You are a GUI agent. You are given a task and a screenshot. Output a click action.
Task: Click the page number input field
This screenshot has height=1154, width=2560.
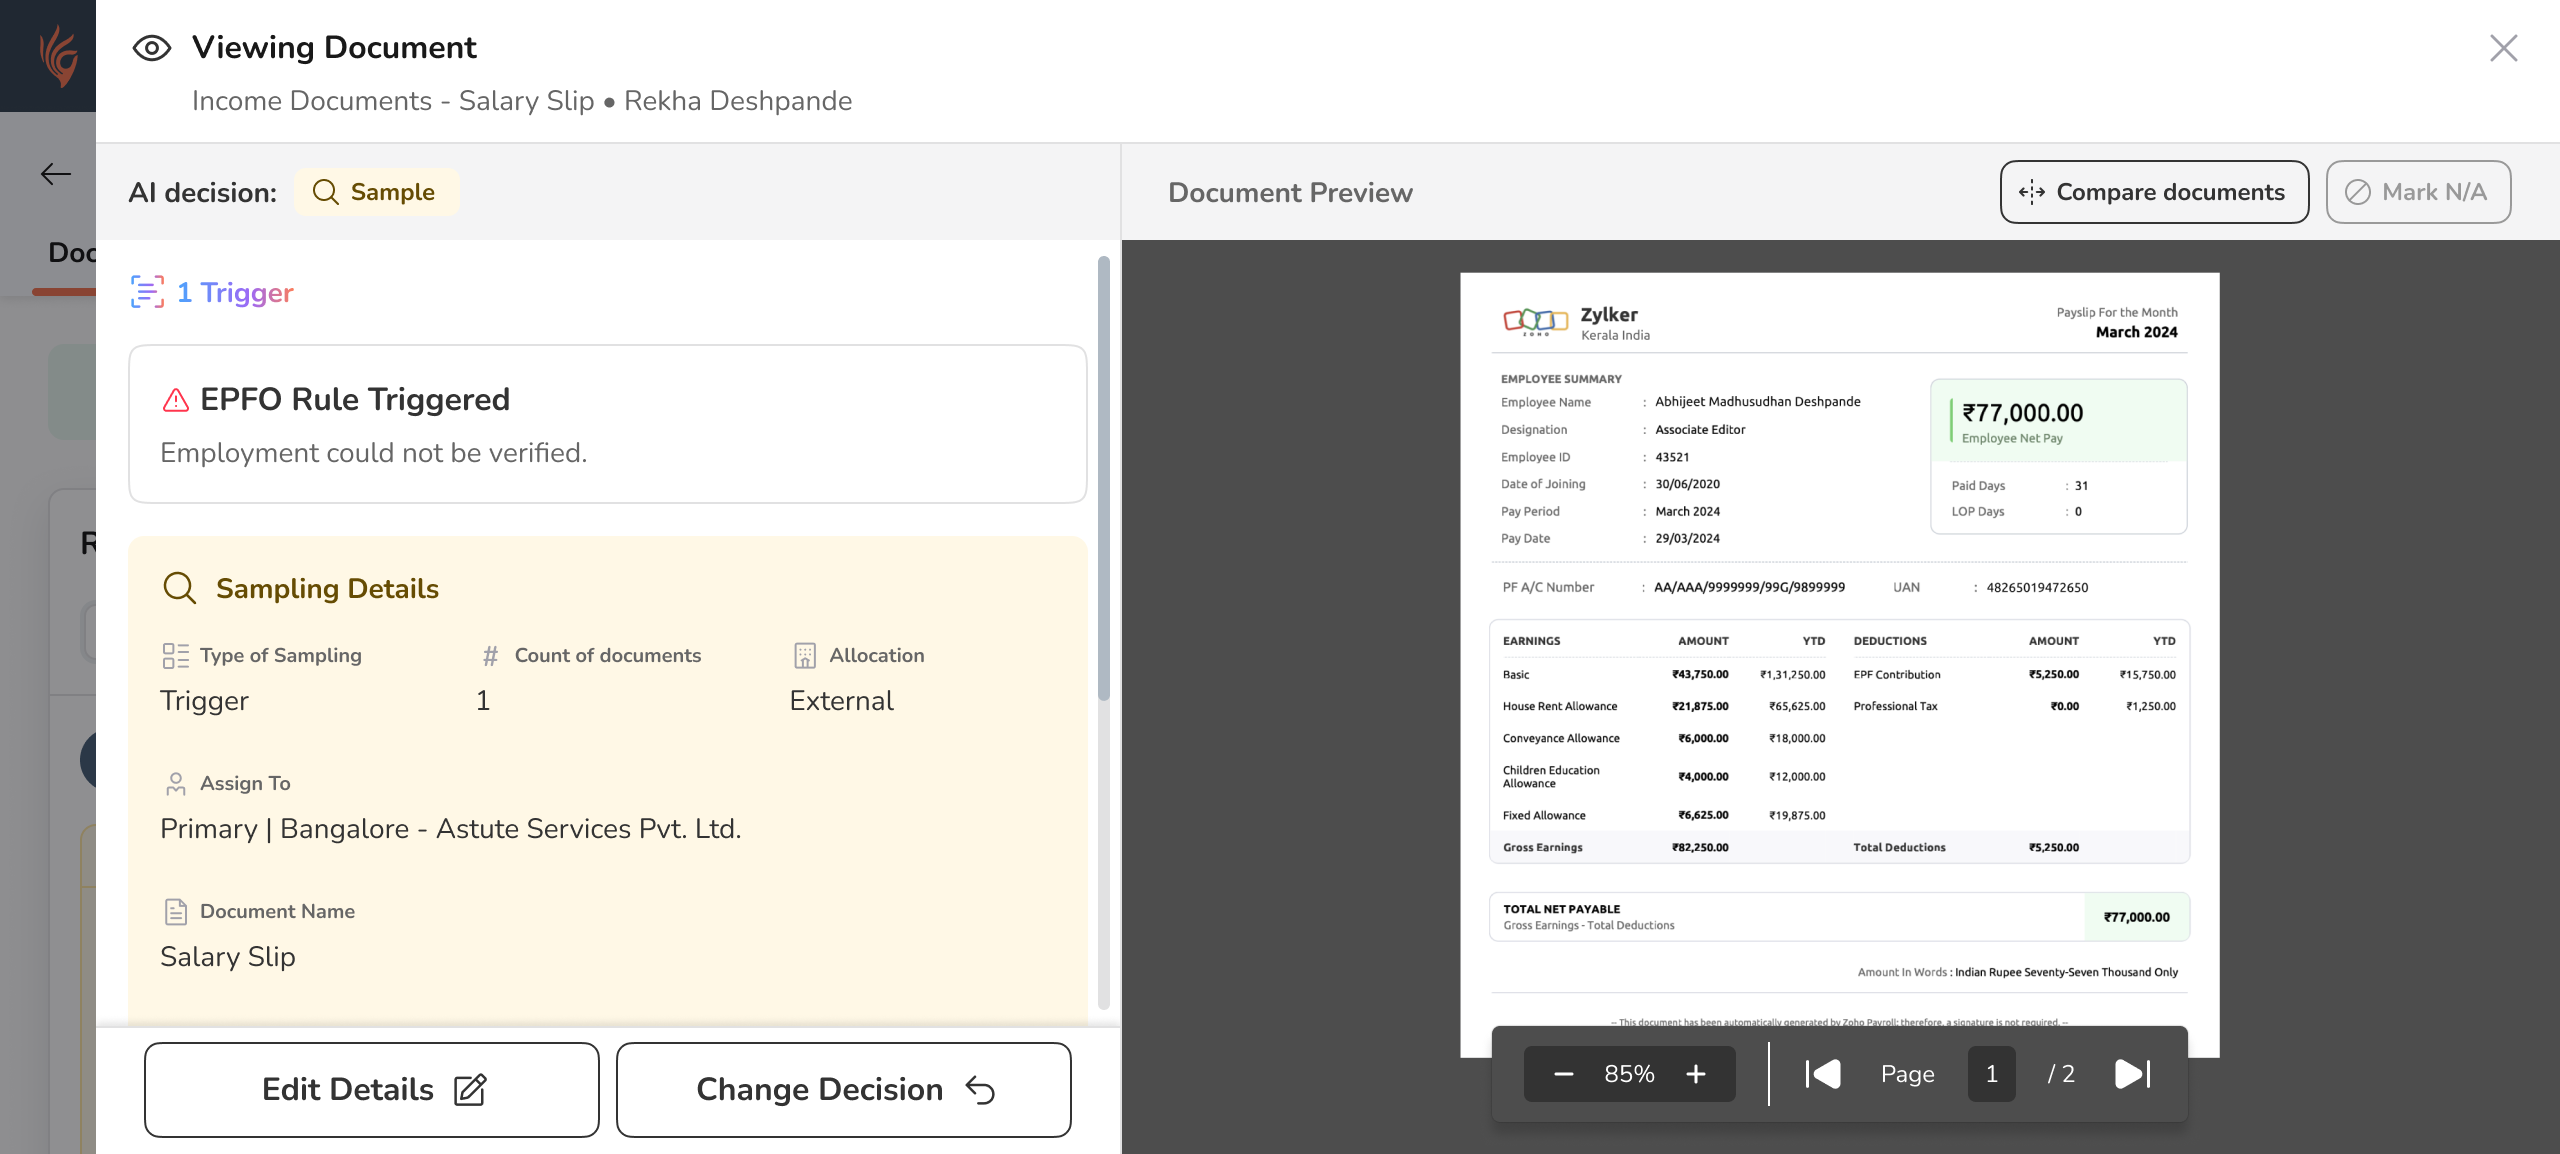click(1992, 1075)
